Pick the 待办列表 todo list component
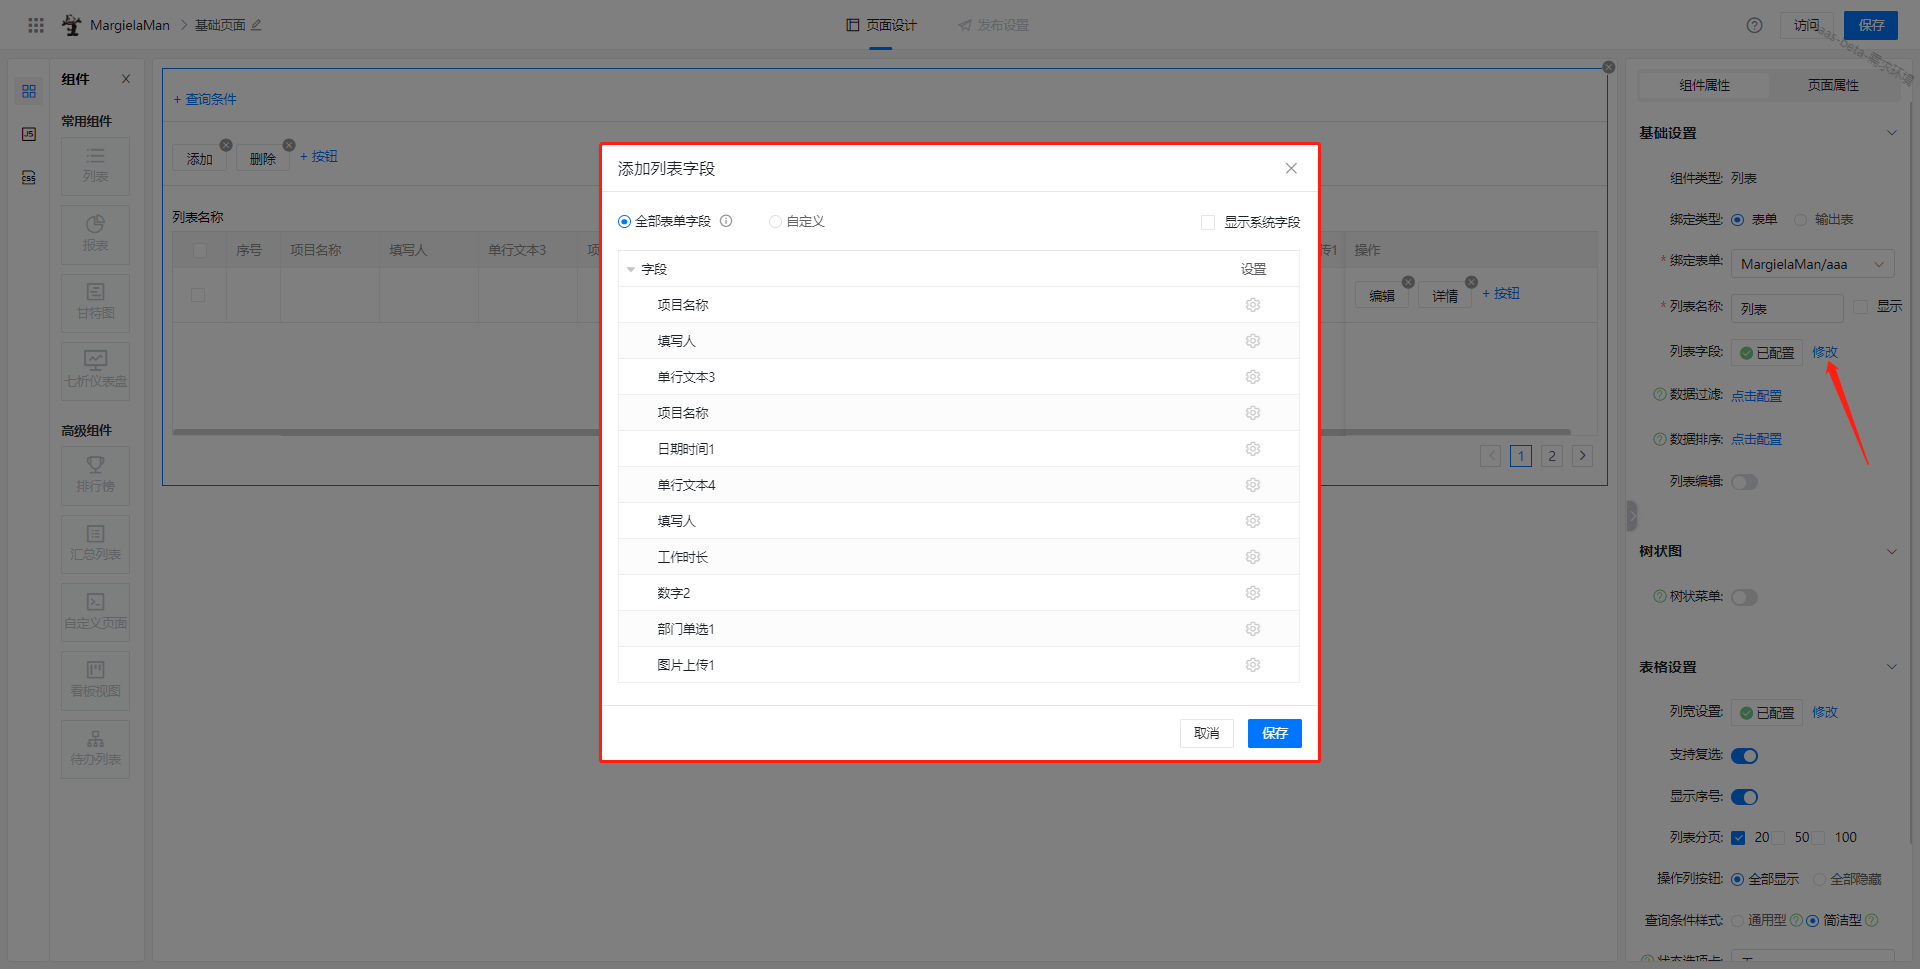This screenshot has width=1920, height=969. 95,748
